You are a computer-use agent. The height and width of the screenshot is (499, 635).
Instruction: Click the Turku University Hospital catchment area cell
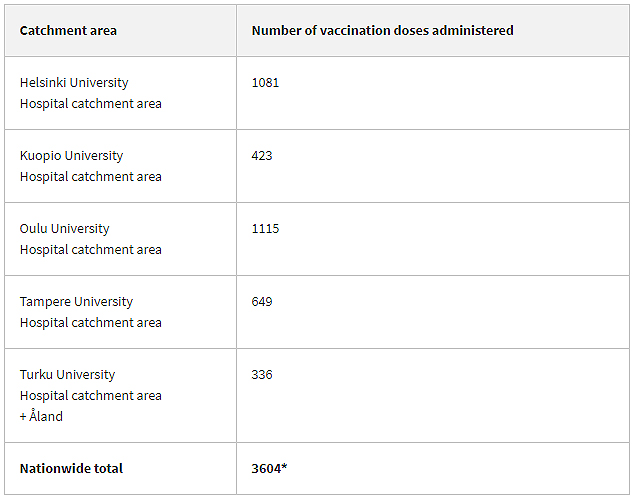point(121,395)
